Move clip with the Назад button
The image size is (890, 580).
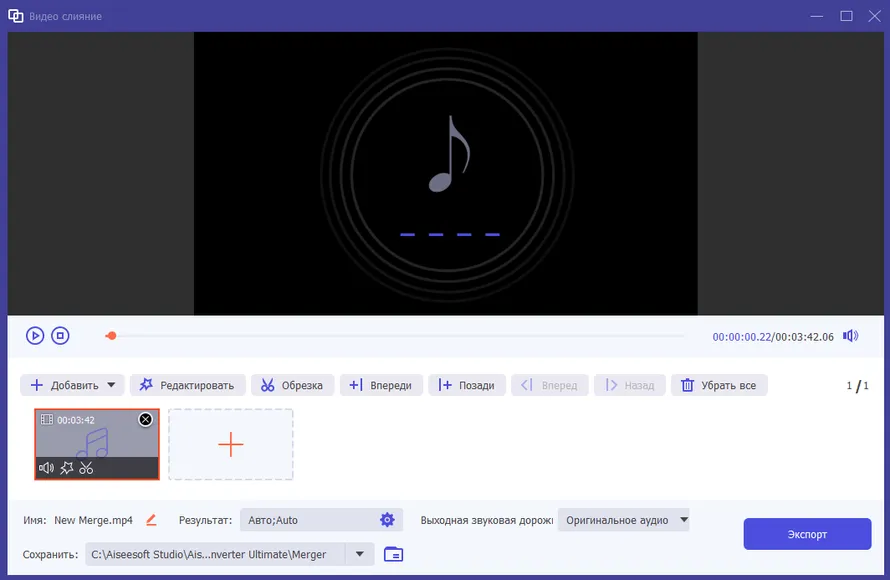pyautogui.click(x=629, y=385)
